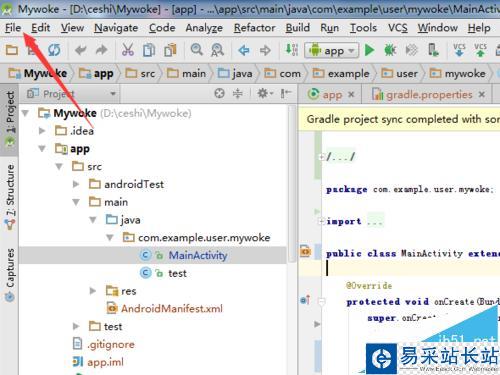Click the scroll from source target icon
The width and height of the screenshot is (500, 375).
[219, 93]
